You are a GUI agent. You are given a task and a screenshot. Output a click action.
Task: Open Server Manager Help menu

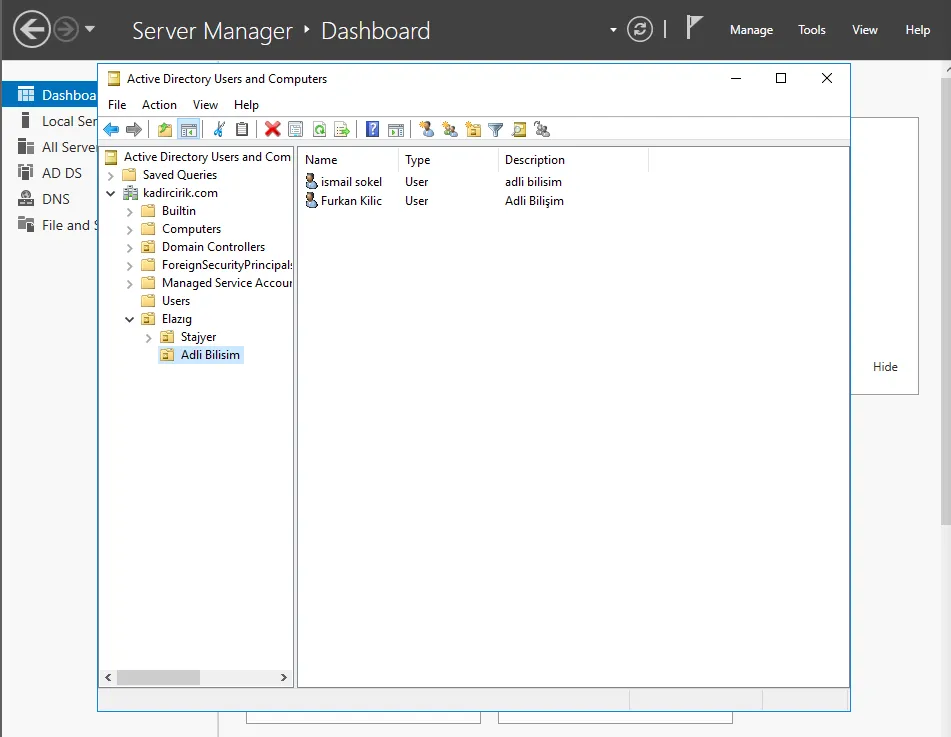click(x=918, y=30)
